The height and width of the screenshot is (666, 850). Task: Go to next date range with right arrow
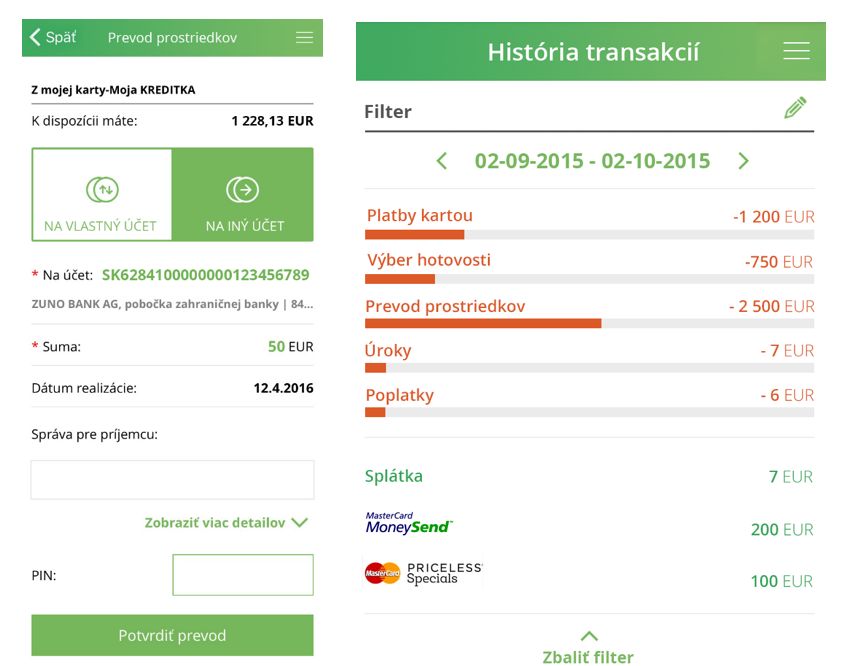[x=743, y=161]
